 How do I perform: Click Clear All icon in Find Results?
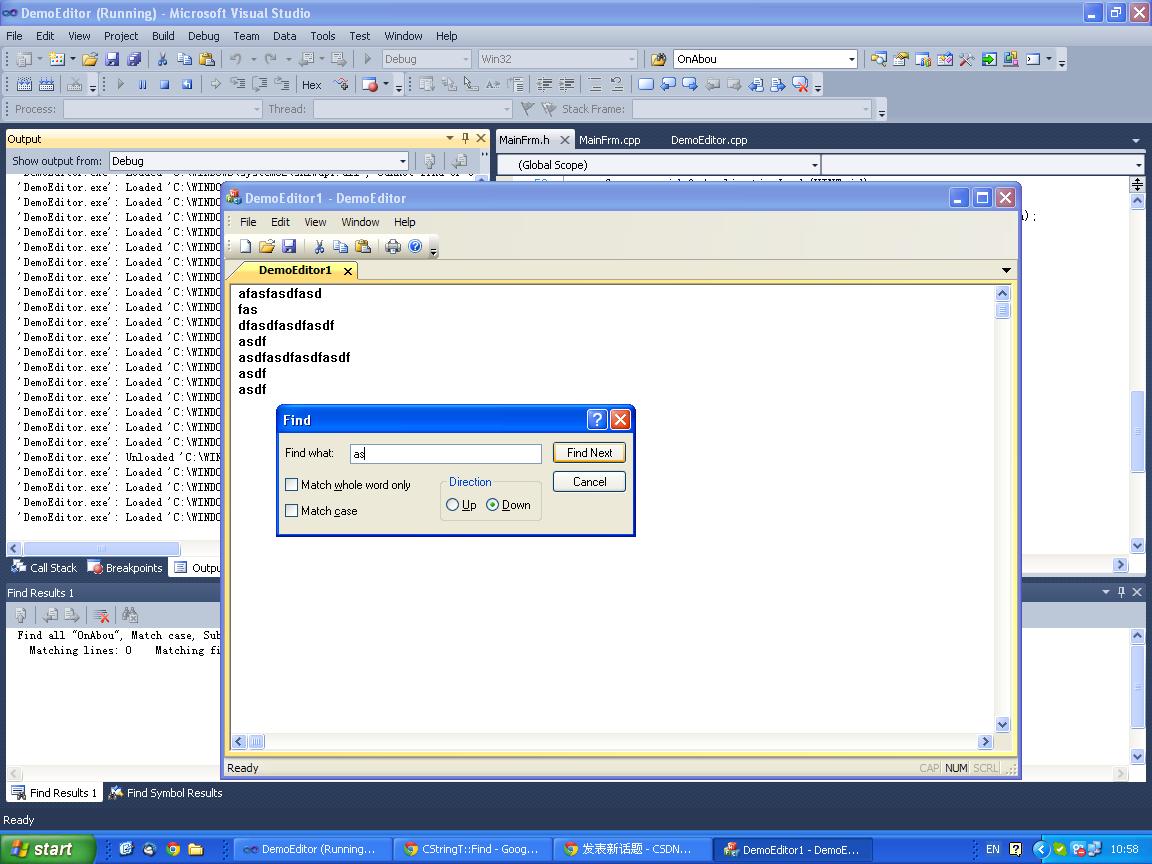[101, 615]
